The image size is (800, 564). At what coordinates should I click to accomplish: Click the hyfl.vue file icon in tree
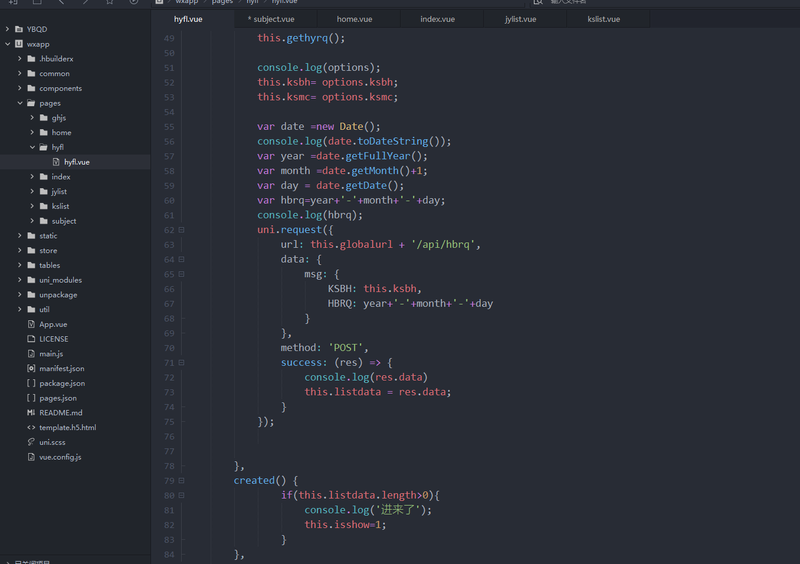click(x=56, y=162)
